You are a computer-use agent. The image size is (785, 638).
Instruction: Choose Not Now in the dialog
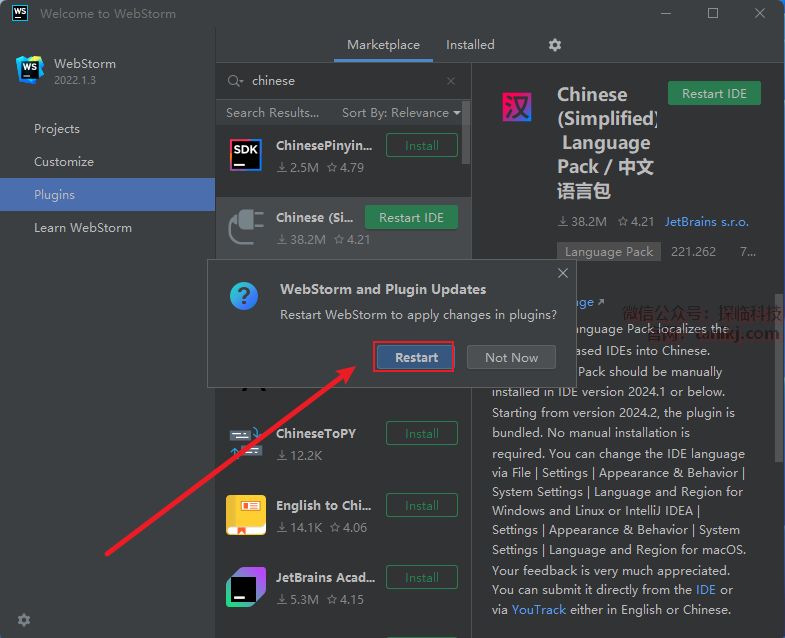pyautogui.click(x=511, y=357)
